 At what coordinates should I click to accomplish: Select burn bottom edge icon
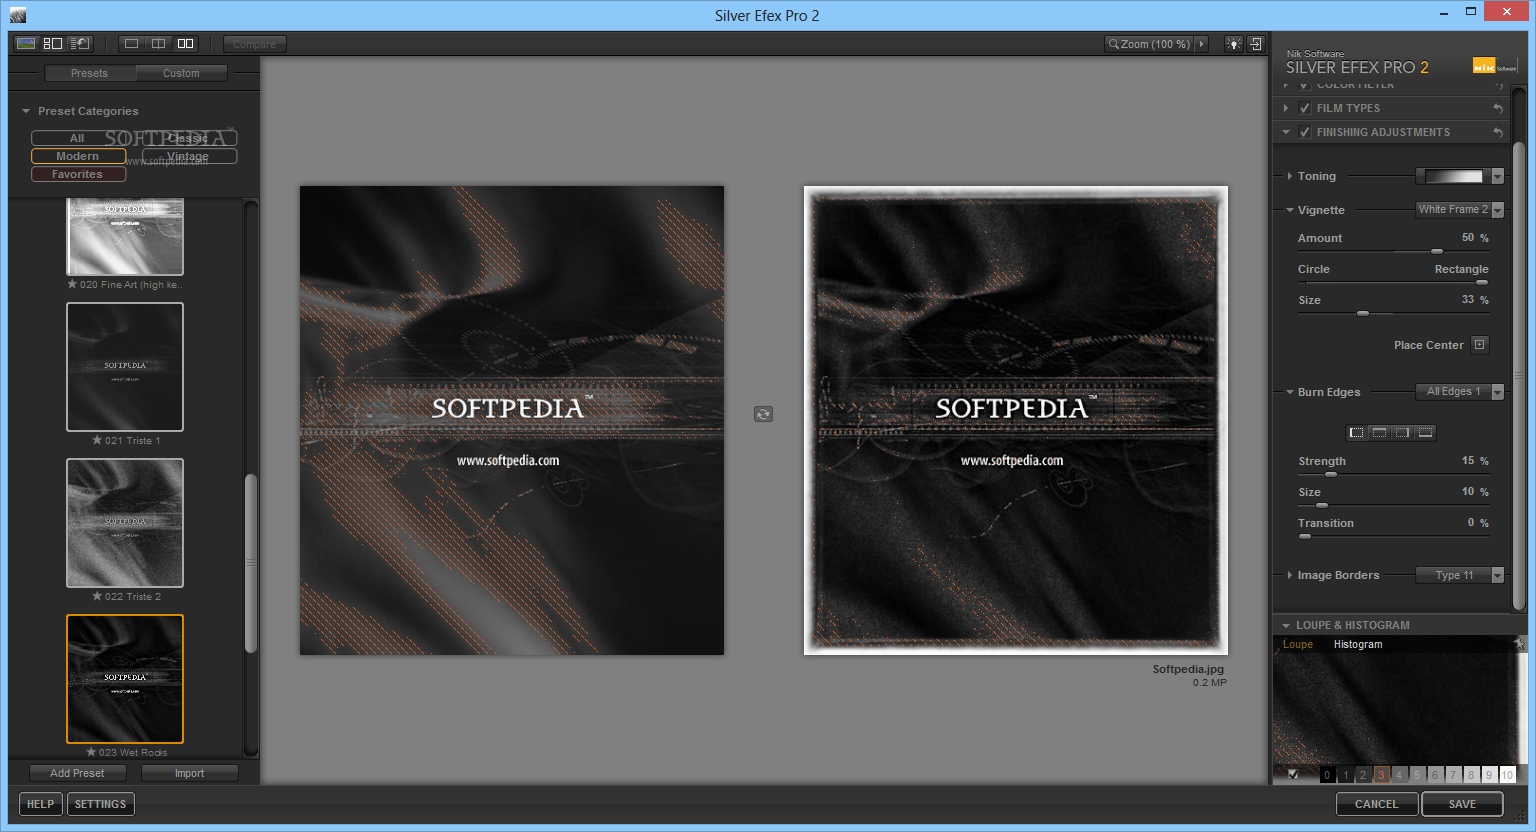1425,432
